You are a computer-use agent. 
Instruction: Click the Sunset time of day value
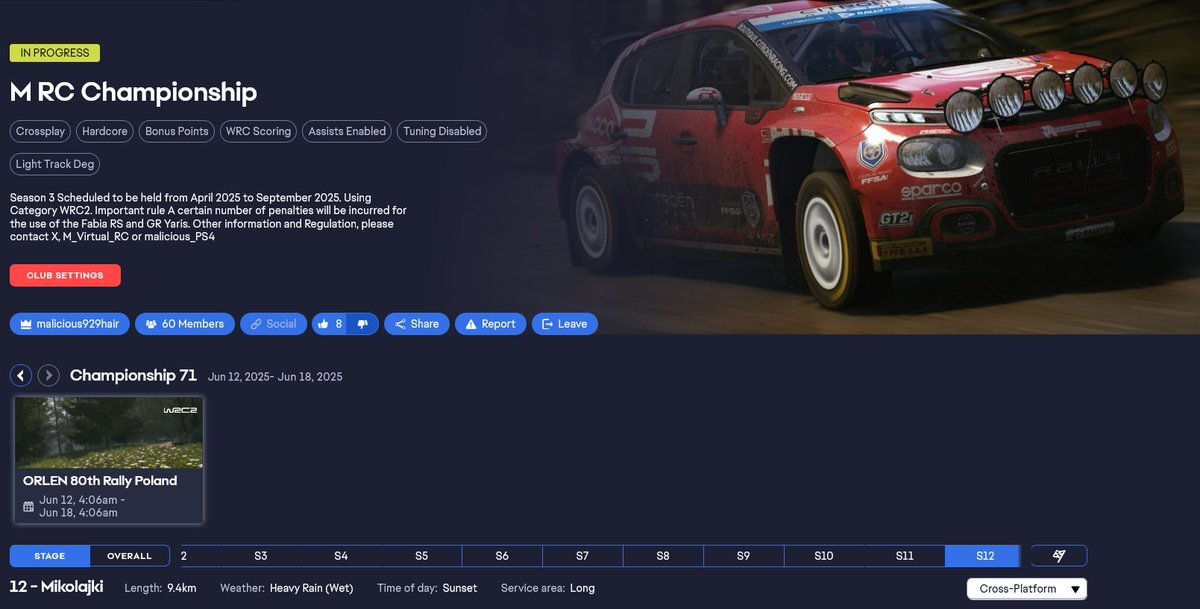coord(458,588)
